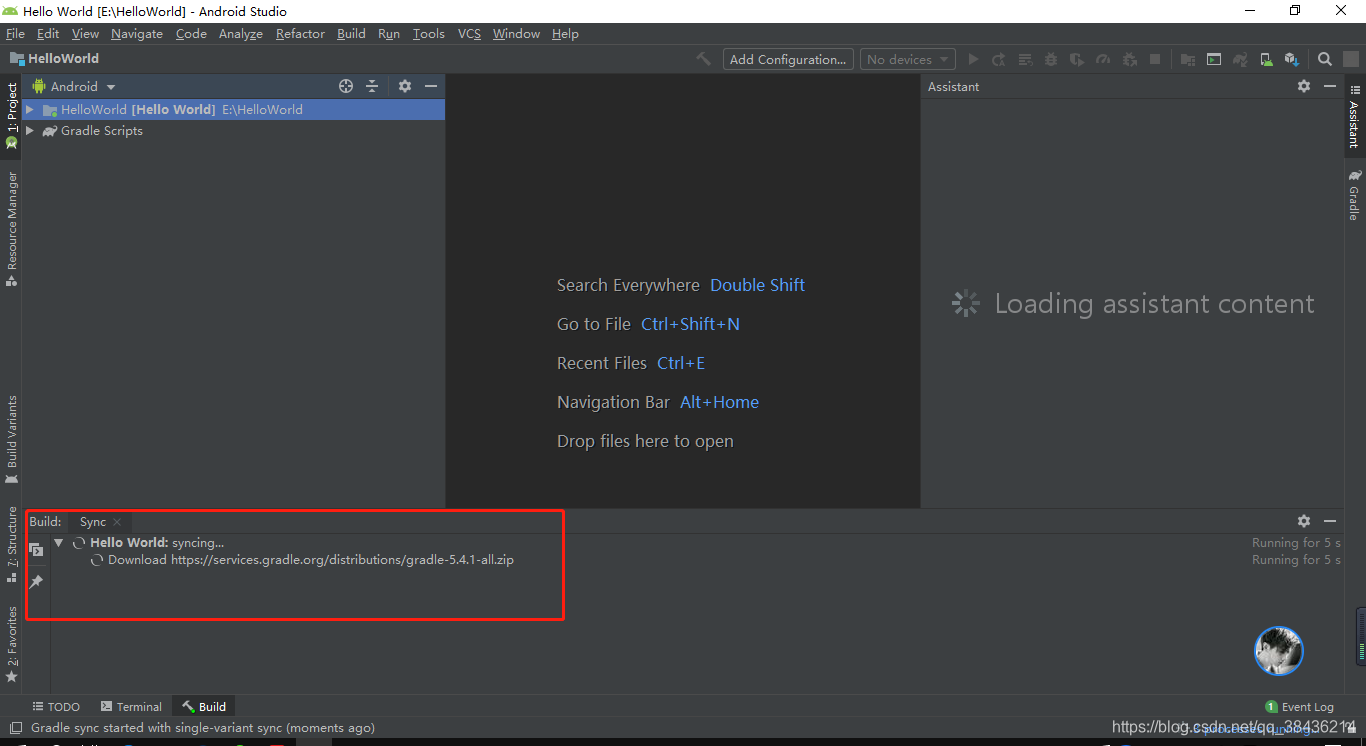Expand the Gradle Scripts tree node arrow
Image resolution: width=1366 pixels, height=746 pixels.
30,130
